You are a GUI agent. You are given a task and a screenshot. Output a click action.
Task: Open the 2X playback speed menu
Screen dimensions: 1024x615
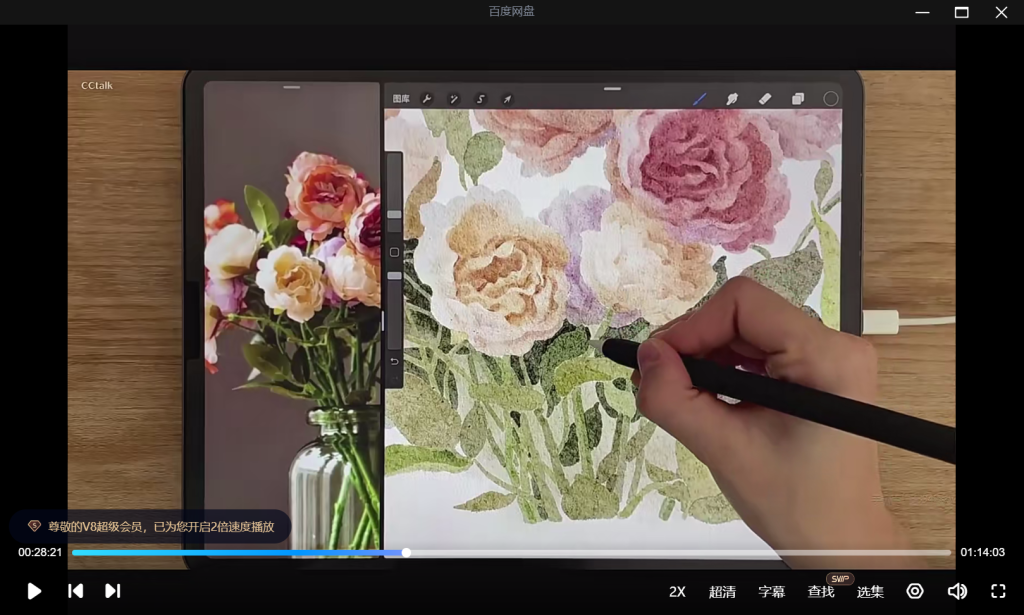677,592
